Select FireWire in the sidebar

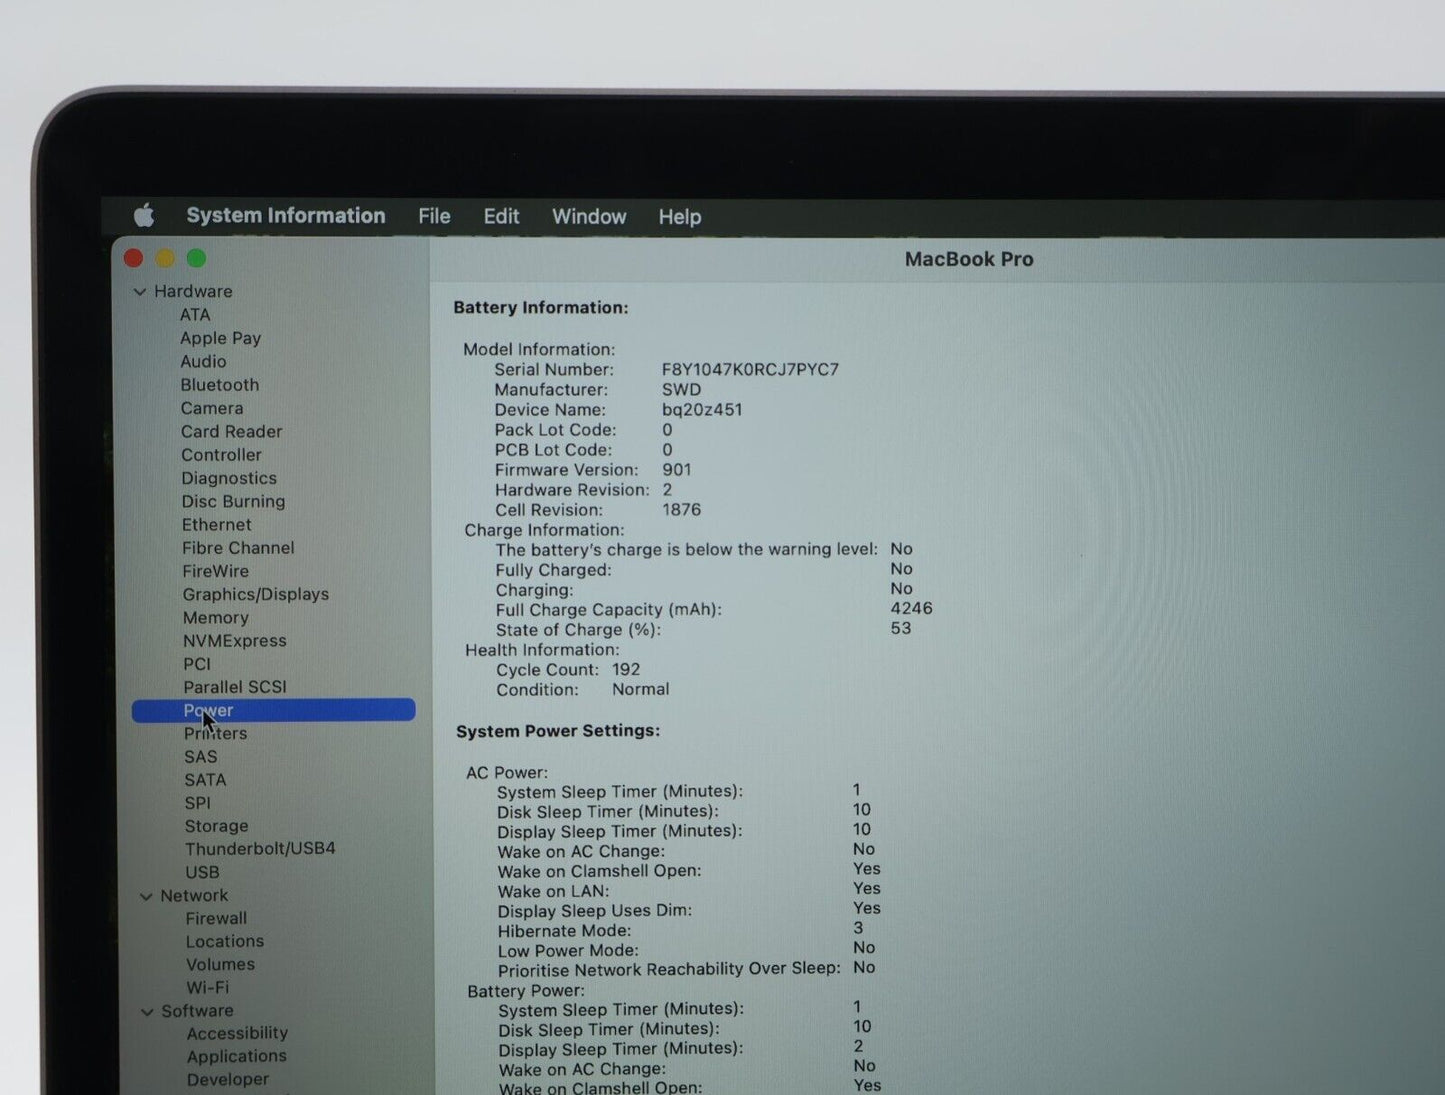point(215,571)
